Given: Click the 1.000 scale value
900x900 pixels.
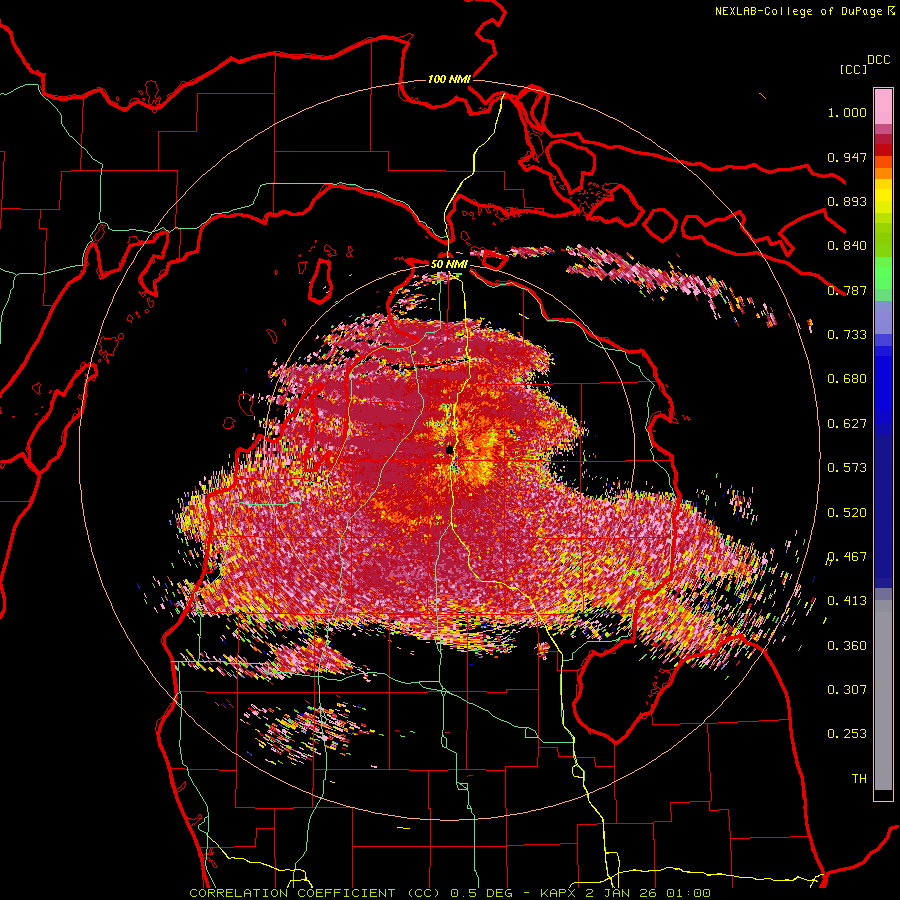Looking at the screenshot, I should (847, 112).
